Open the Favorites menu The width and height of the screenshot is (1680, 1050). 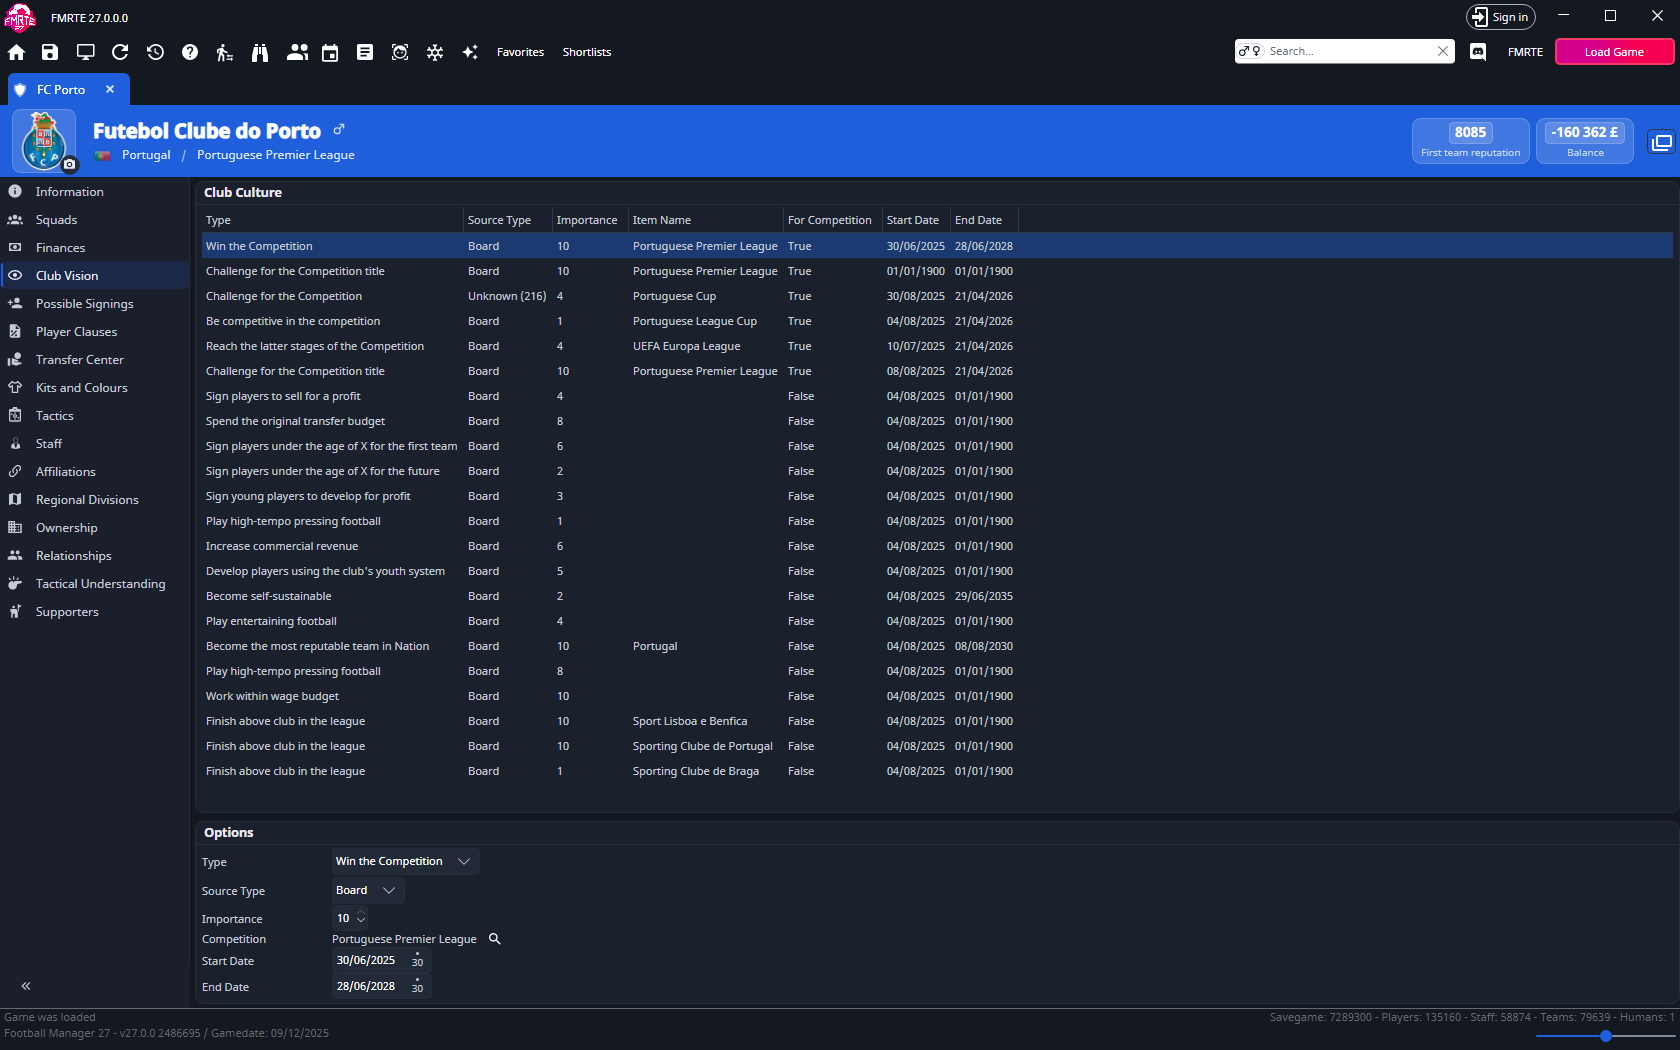coord(520,52)
